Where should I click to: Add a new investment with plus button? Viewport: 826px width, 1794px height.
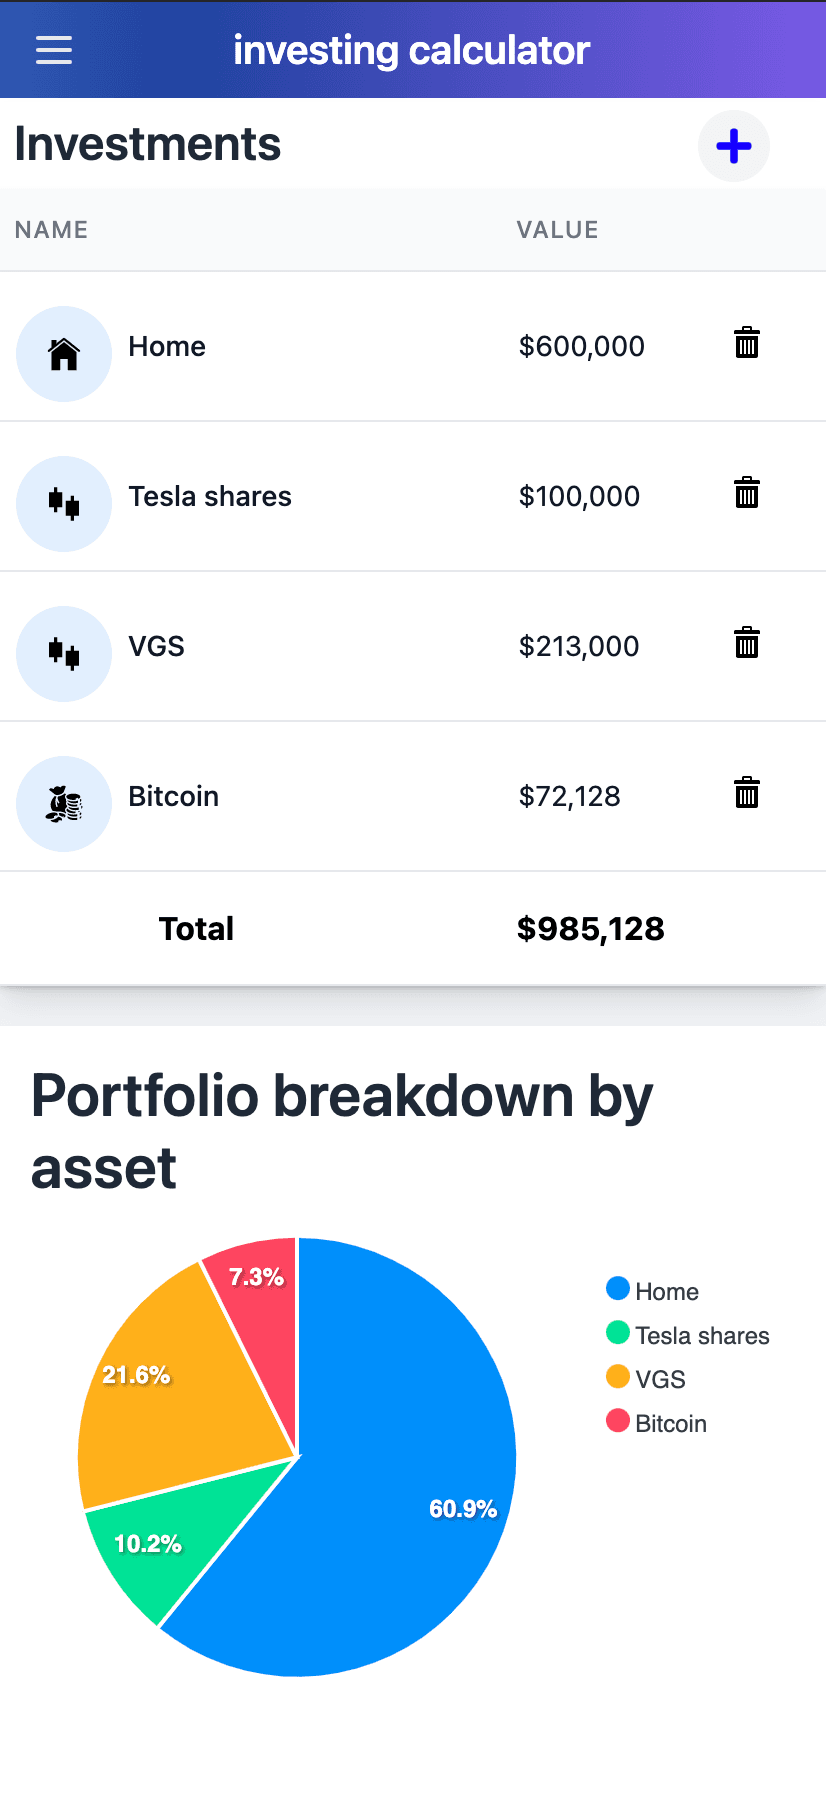734,146
